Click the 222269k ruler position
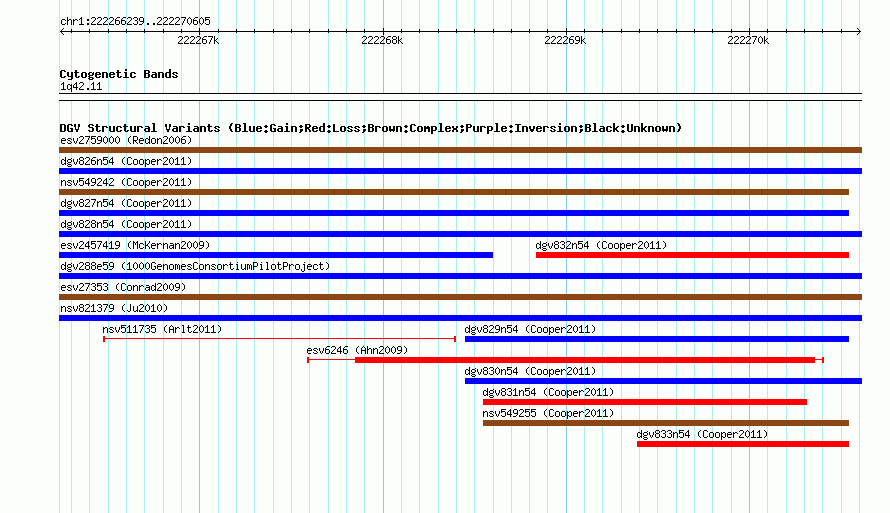 point(565,40)
